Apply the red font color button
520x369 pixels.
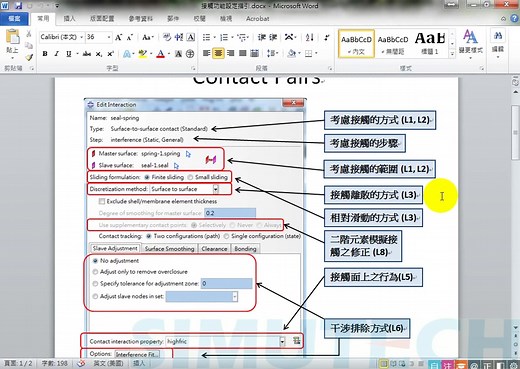(161, 54)
